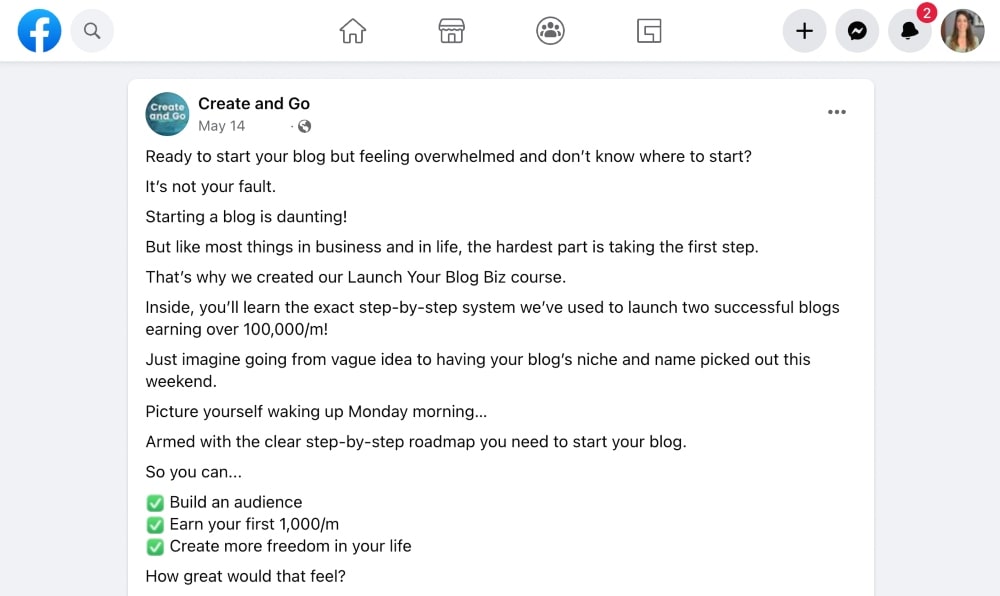Open Messenger chats icon
Screen dimensions: 1000x596
tap(857, 31)
